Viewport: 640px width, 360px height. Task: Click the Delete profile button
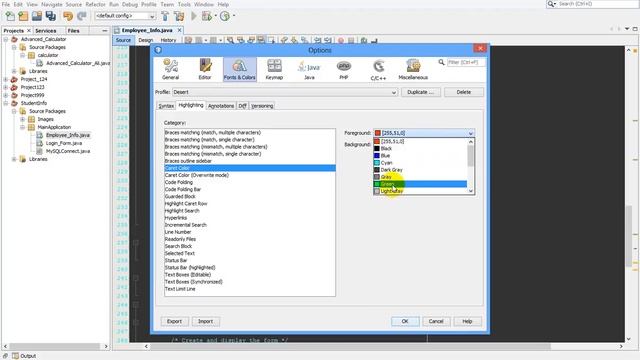pos(464,92)
